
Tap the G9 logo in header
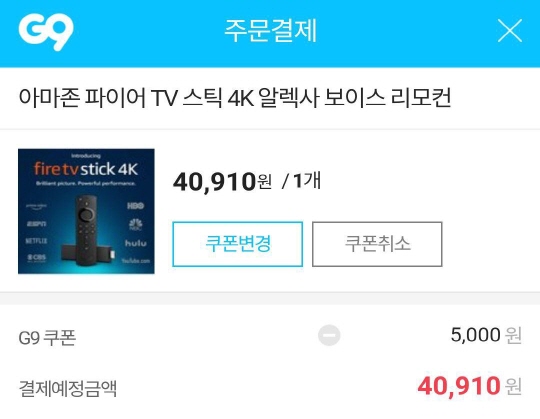point(46,33)
